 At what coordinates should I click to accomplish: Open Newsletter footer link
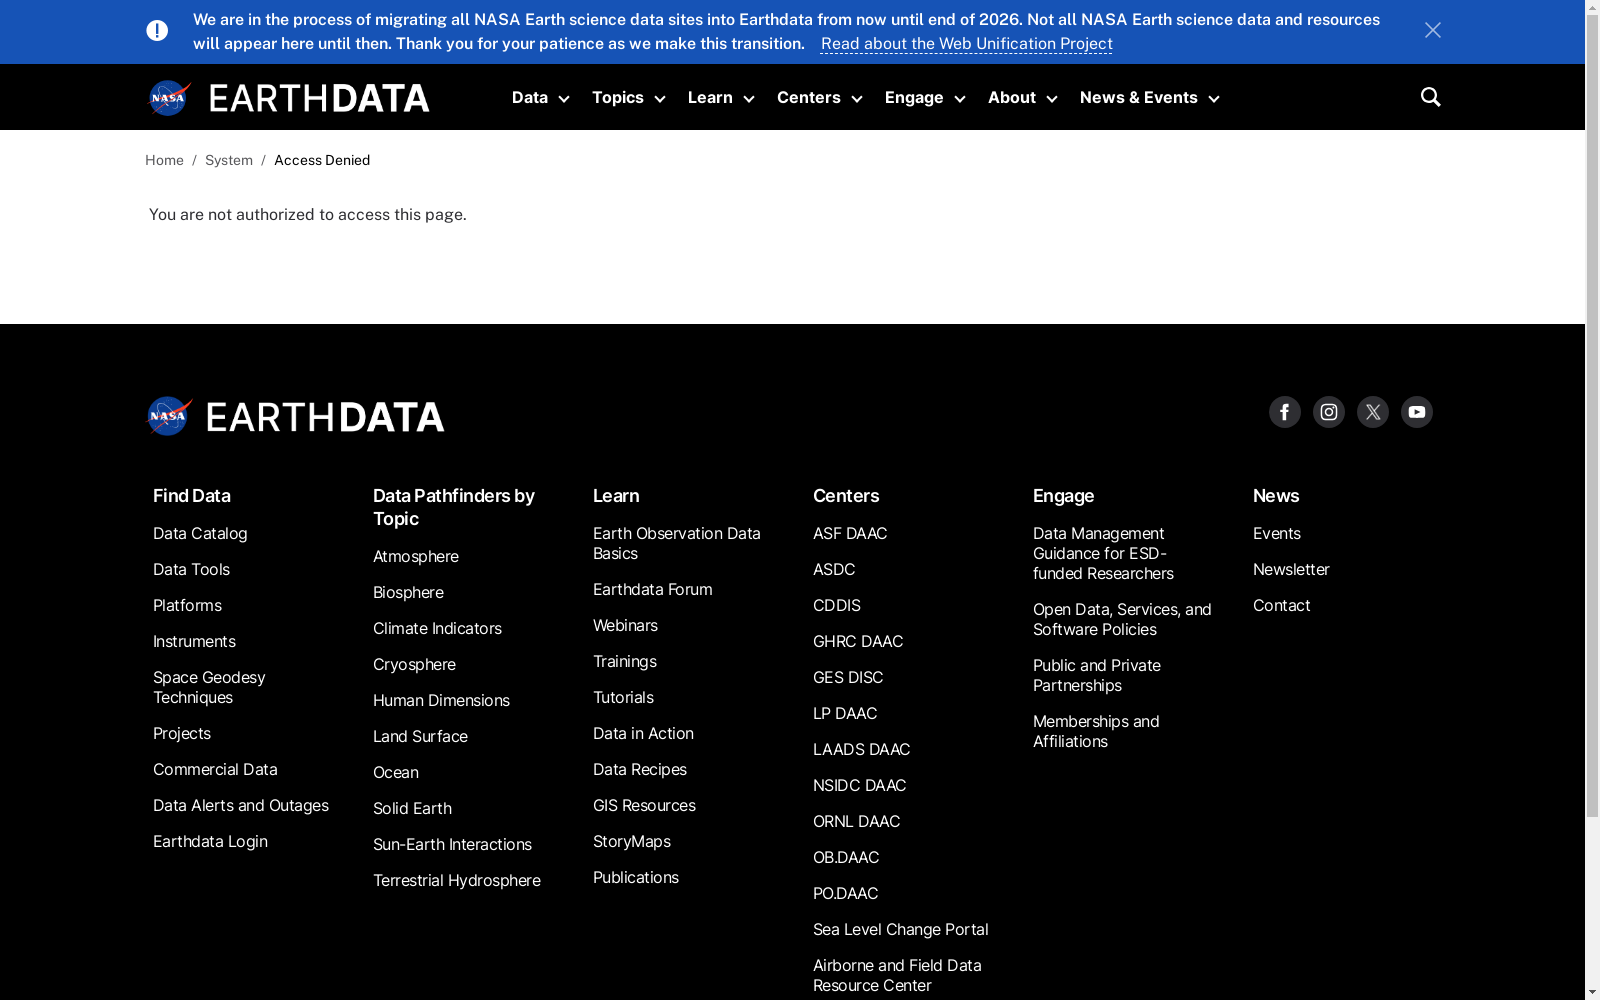click(1291, 570)
